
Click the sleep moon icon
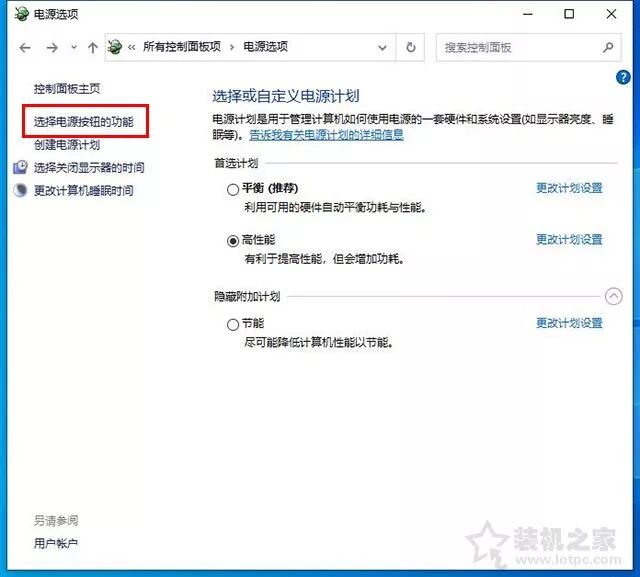(x=20, y=190)
